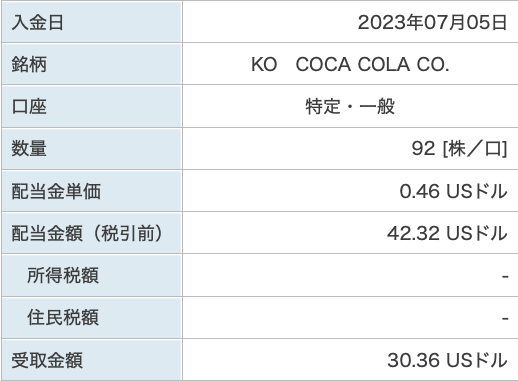
Task: Click the 配当金単価 label
Action: (56, 191)
